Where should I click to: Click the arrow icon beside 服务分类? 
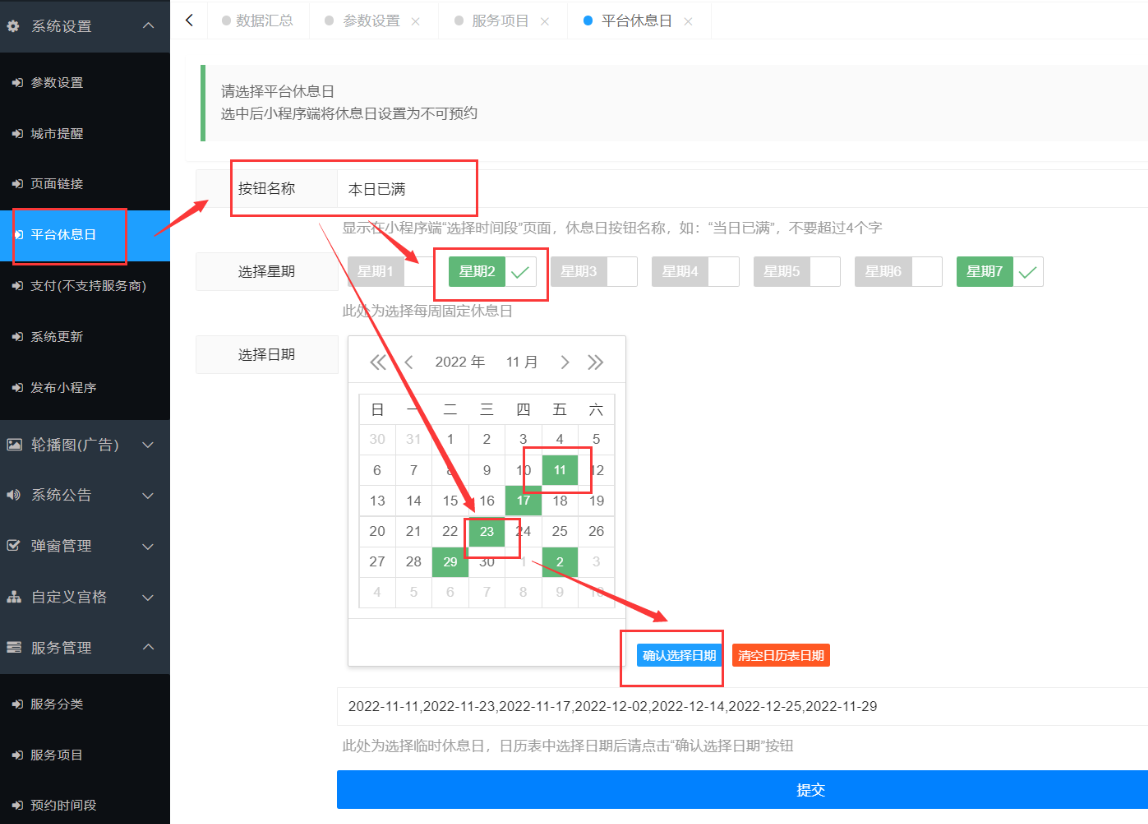pyautogui.click(x=18, y=704)
